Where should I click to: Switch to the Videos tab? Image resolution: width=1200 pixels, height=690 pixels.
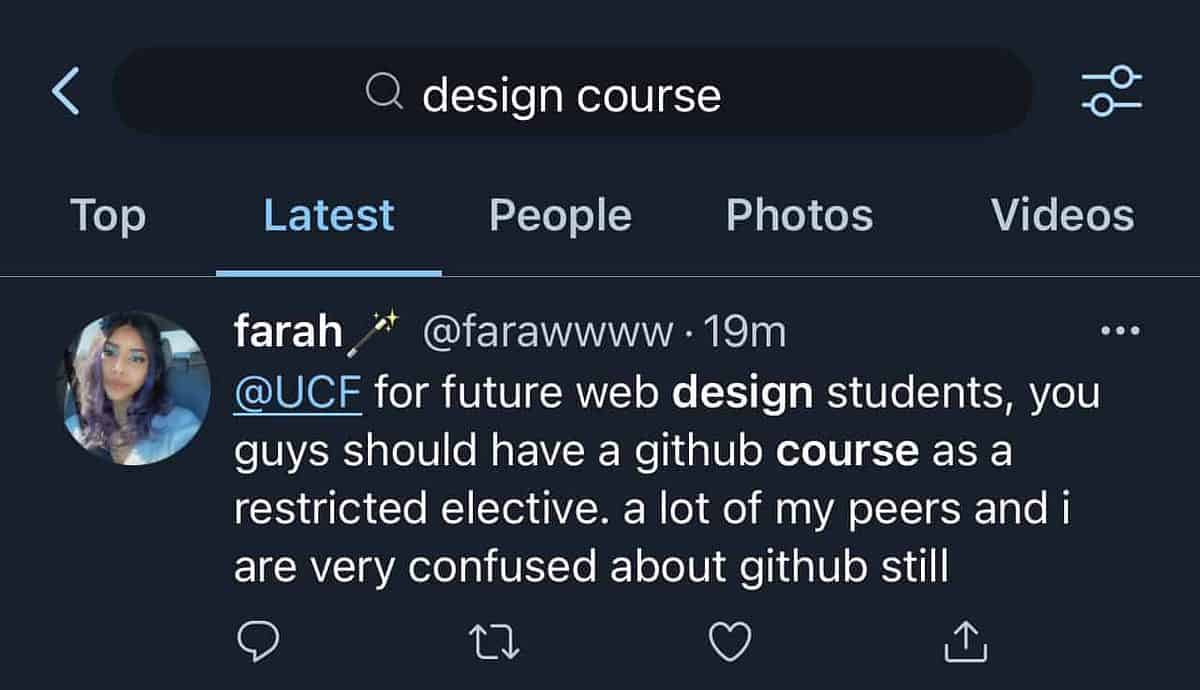1062,215
